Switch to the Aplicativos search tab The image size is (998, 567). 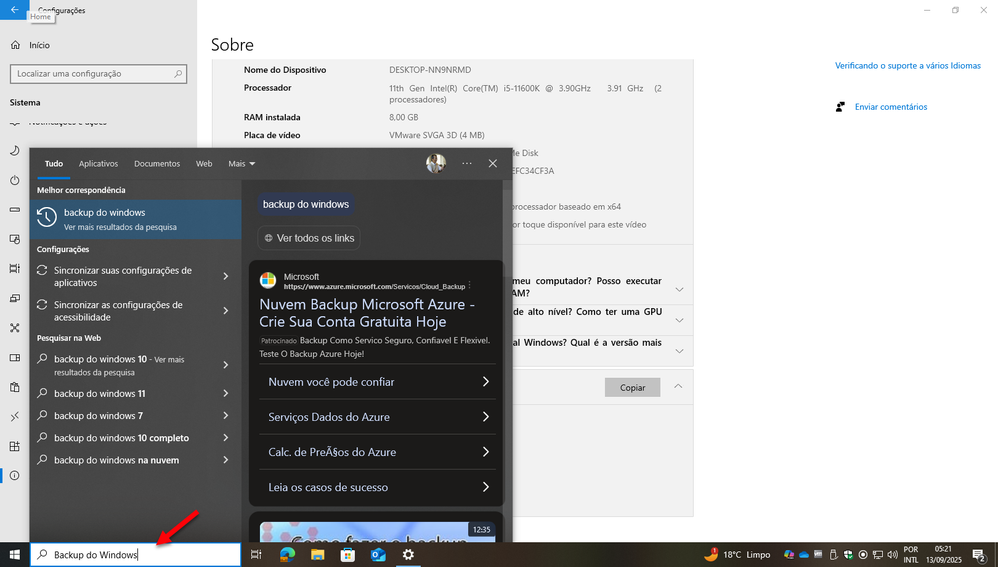98,164
